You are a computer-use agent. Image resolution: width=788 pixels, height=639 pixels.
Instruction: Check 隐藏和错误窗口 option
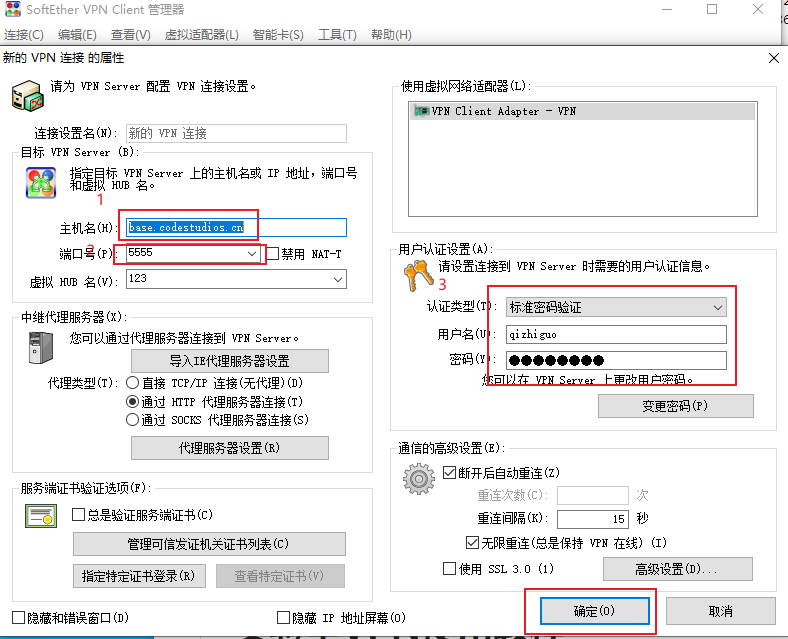coord(19,617)
